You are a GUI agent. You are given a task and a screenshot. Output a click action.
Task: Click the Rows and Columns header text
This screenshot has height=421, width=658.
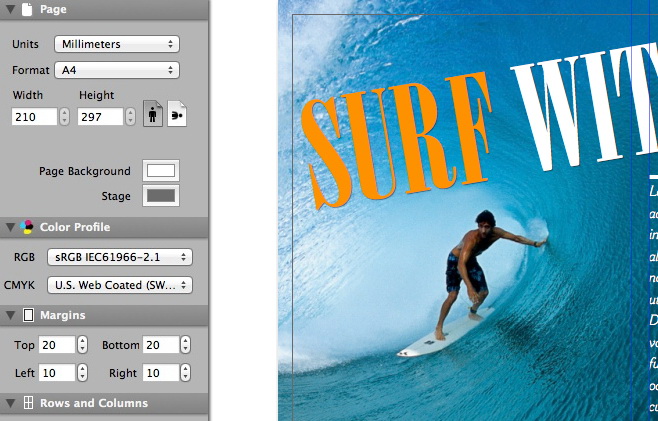(94, 403)
